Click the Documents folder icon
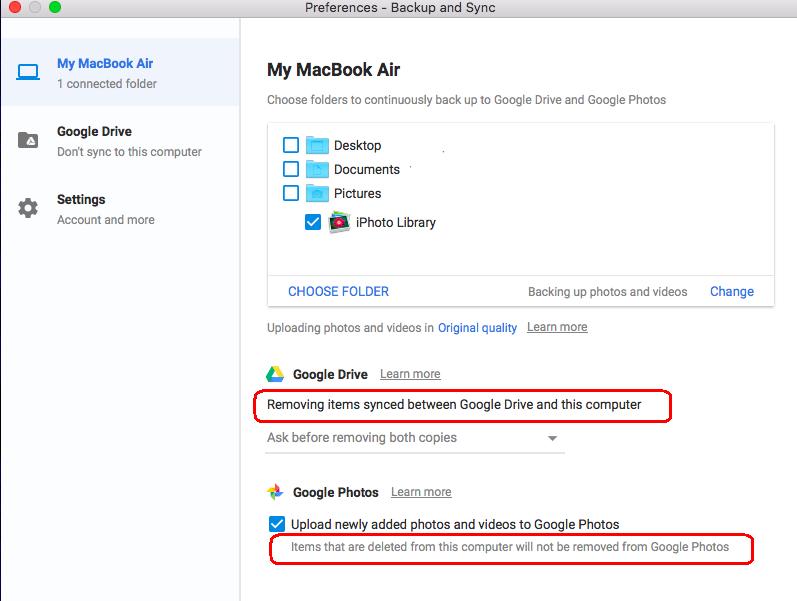Image resolution: width=797 pixels, height=601 pixels. (317, 169)
